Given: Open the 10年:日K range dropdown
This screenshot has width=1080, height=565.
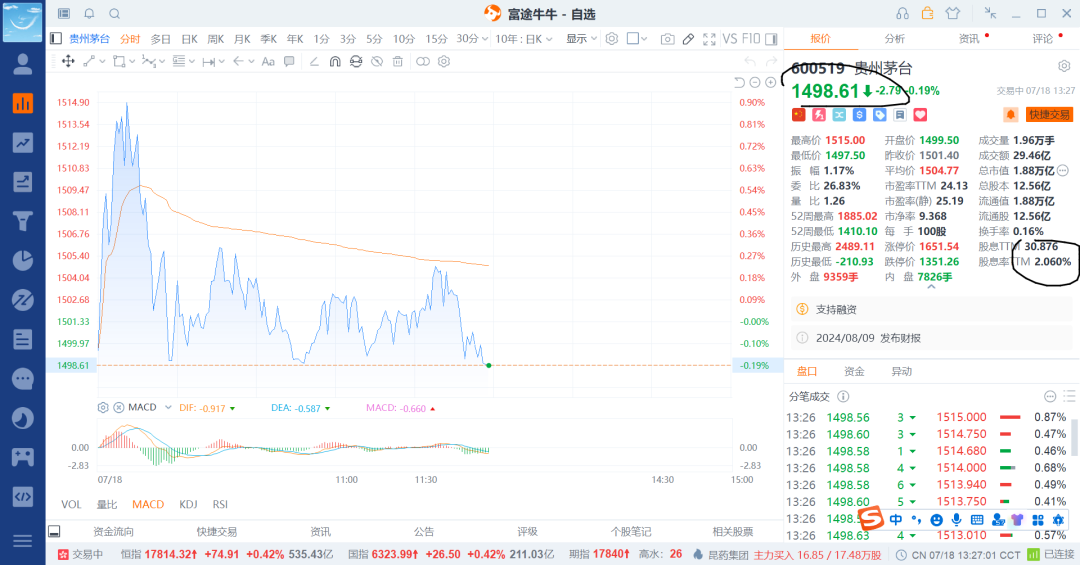Looking at the screenshot, I should (523, 39).
